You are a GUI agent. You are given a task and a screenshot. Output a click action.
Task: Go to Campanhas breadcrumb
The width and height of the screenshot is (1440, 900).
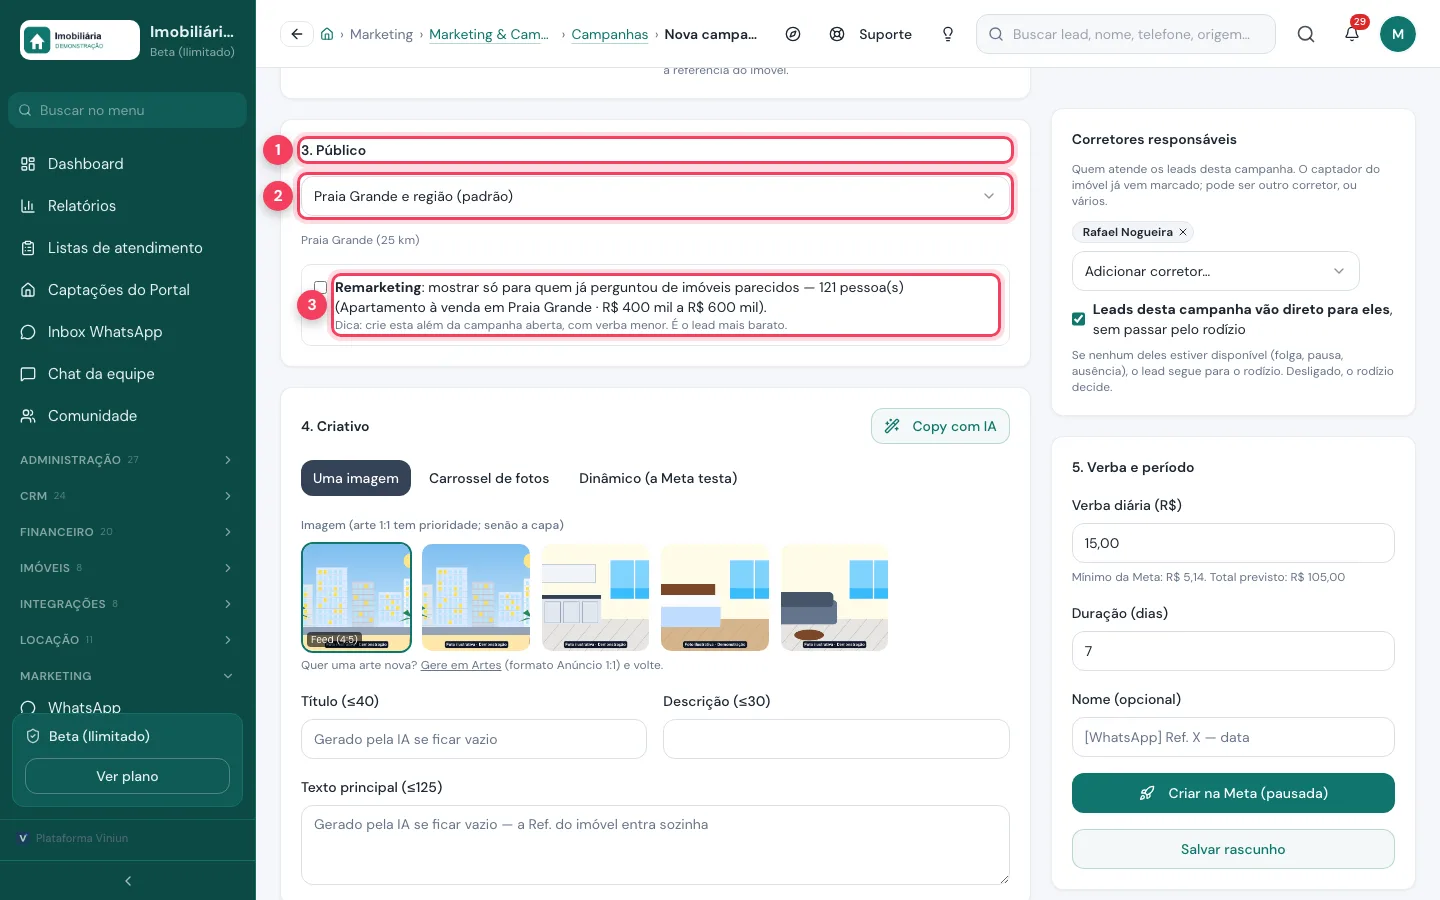click(x=610, y=34)
